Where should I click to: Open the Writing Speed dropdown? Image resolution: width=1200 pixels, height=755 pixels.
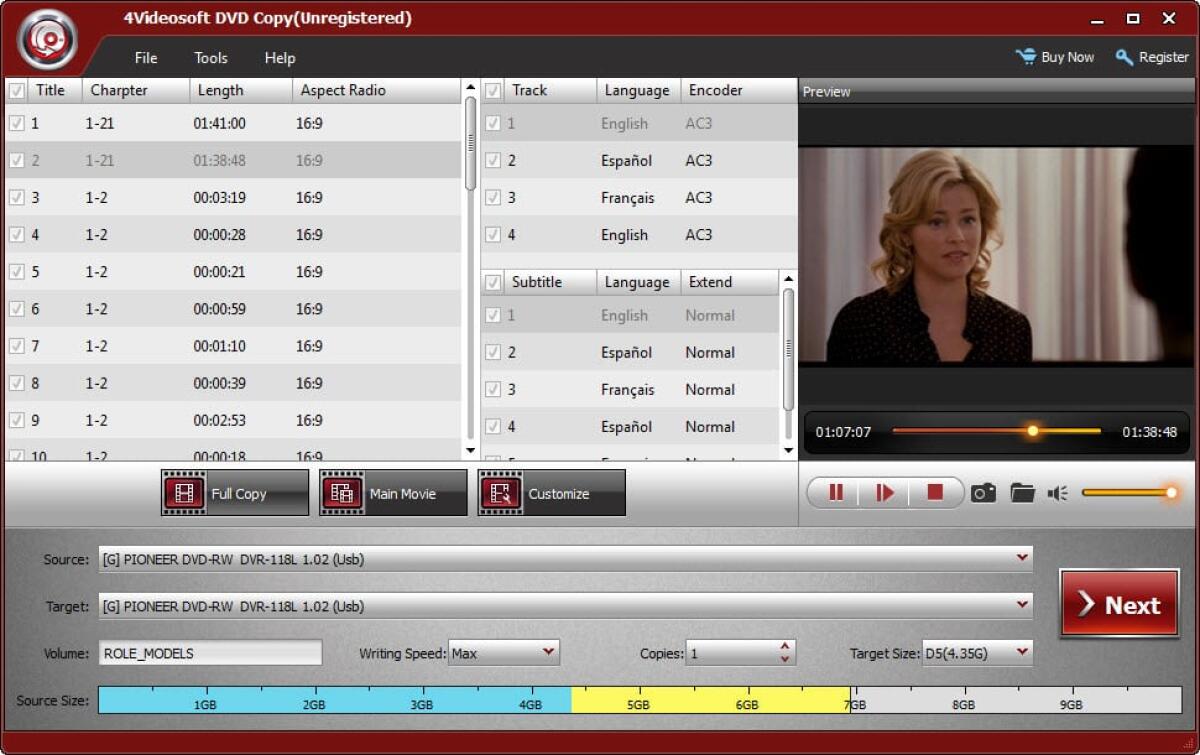coord(548,653)
